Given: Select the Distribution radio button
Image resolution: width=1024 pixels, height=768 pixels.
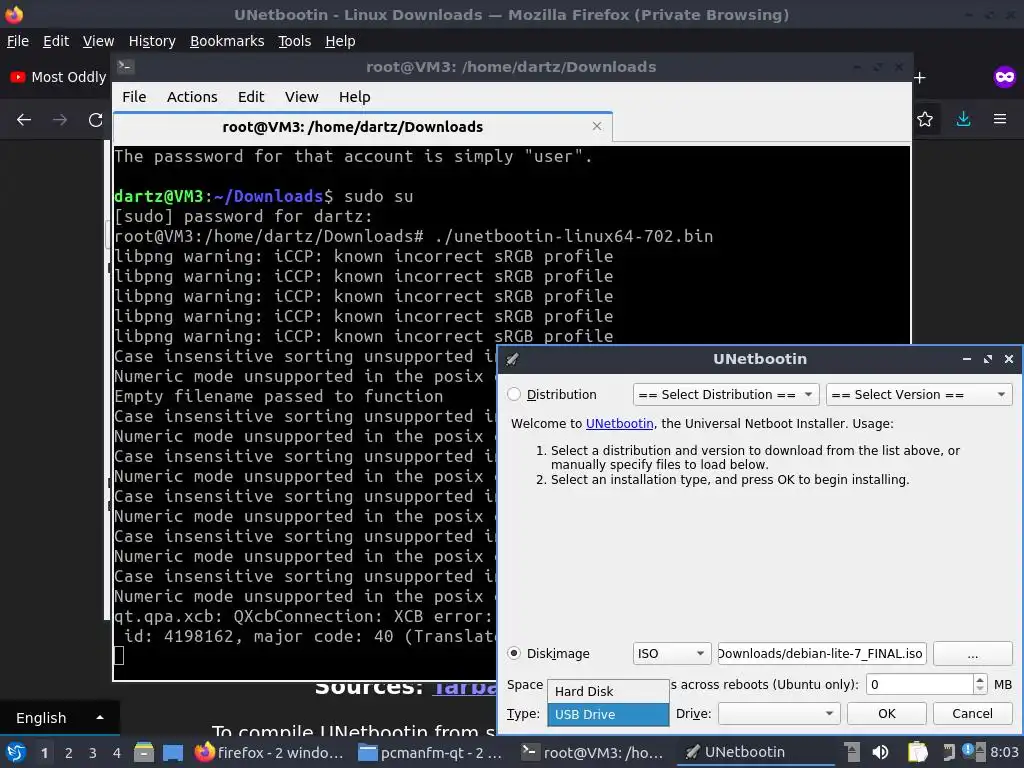Looking at the screenshot, I should coord(514,394).
